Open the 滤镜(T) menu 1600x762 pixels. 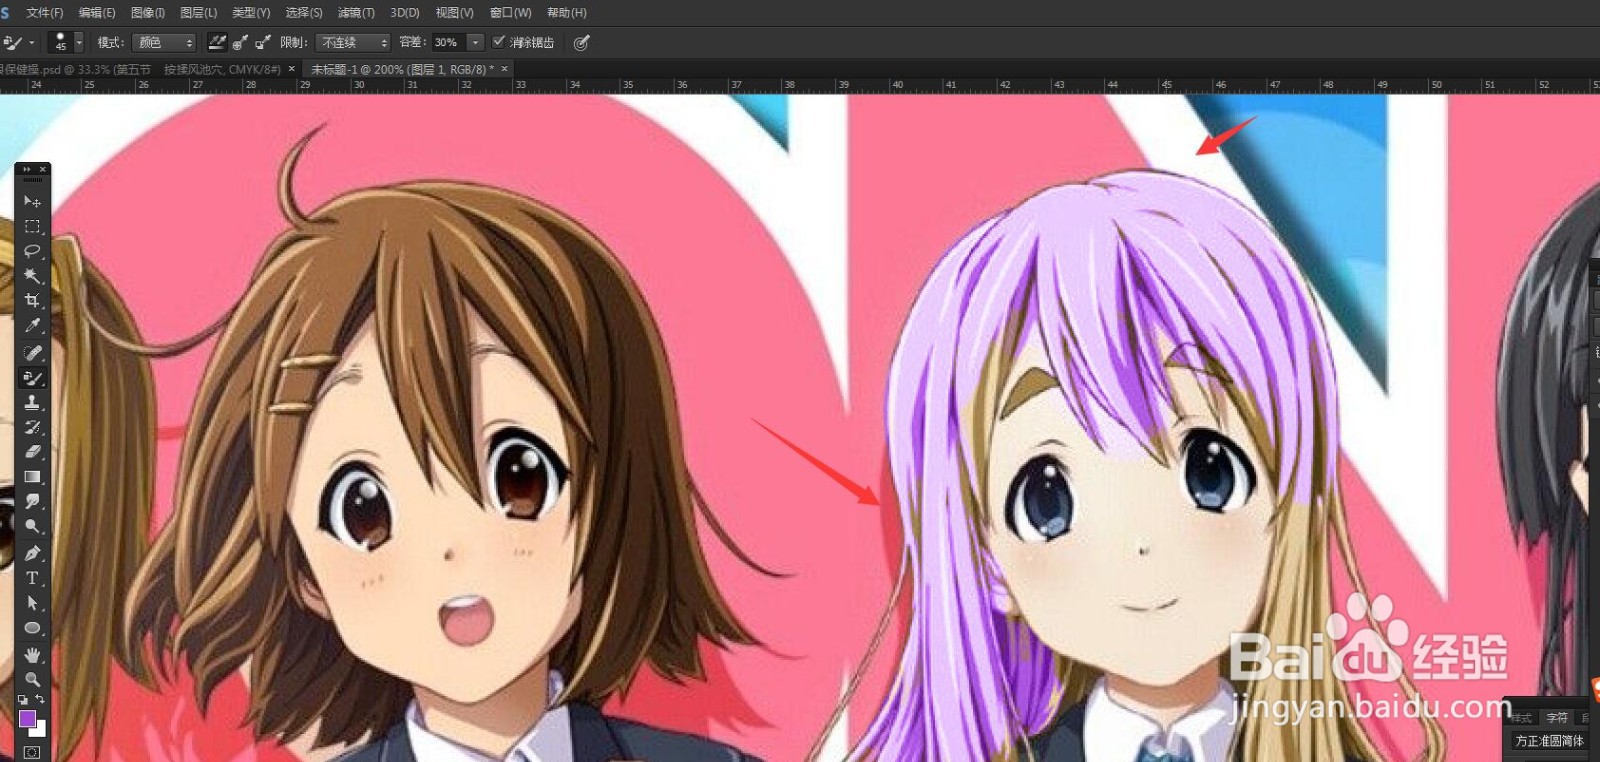[356, 13]
